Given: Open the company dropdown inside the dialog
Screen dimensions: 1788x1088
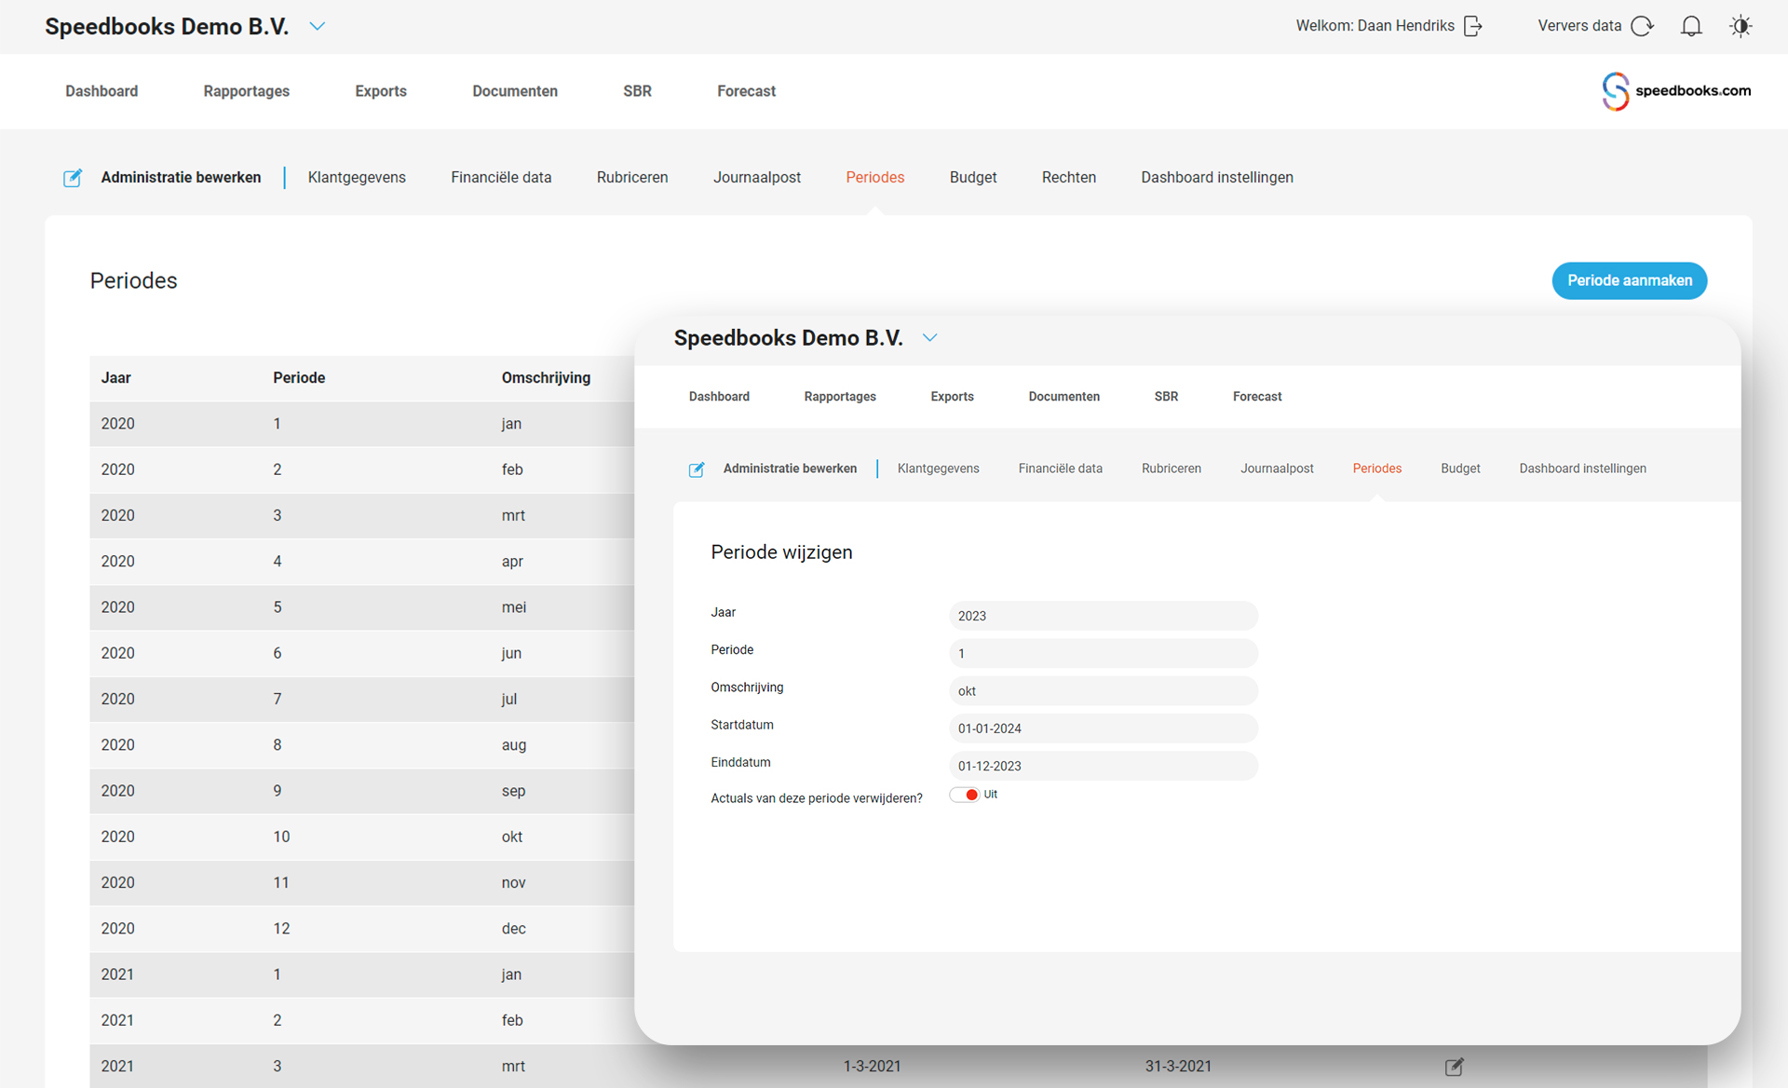Looking at the screenshot, I should click(930, 338).
